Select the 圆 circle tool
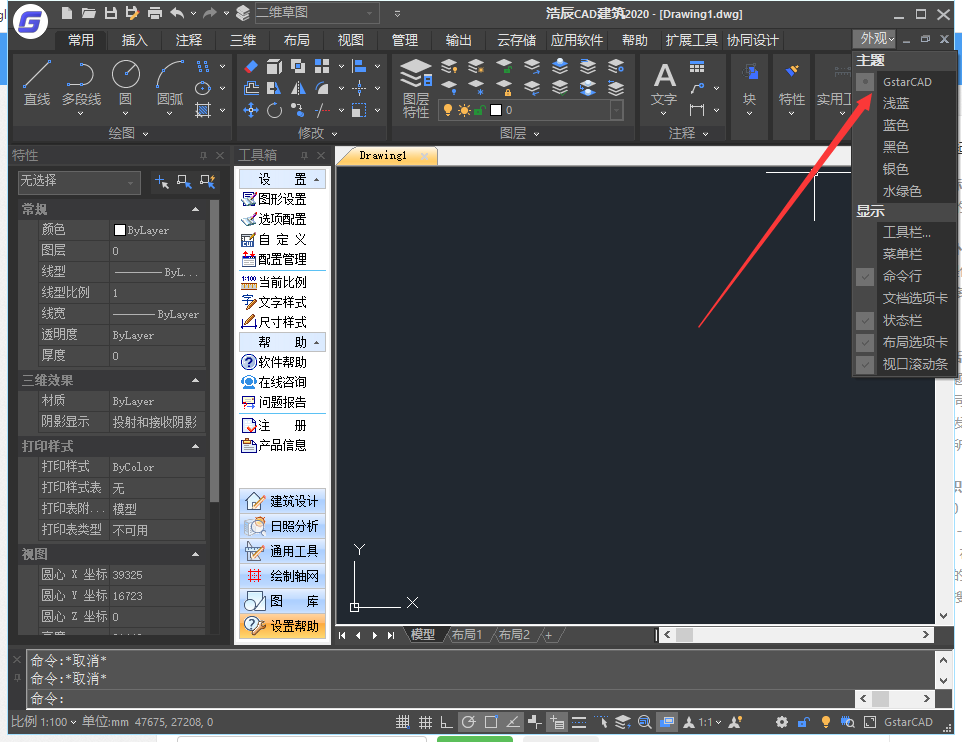Image resolution: width=962 pixels, height=742 pixels. point(125,82)
